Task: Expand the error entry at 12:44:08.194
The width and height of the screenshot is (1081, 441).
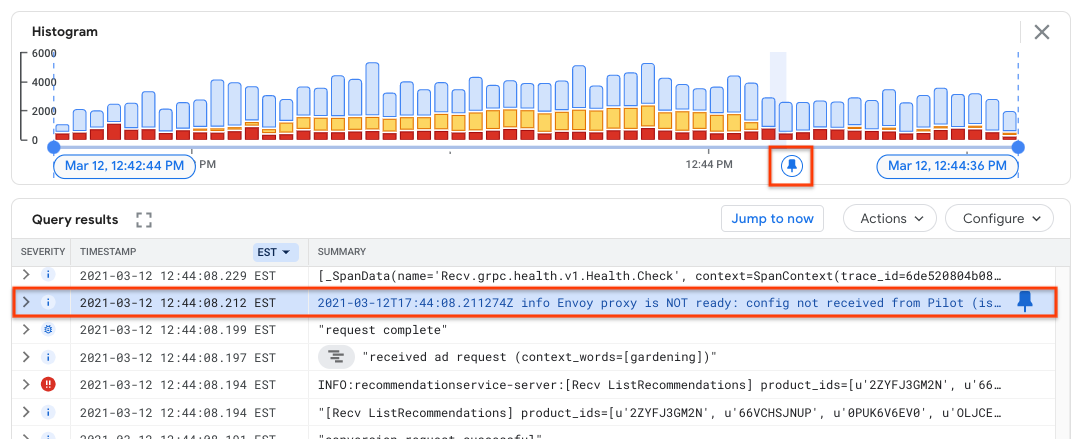Action: point(26,384)
